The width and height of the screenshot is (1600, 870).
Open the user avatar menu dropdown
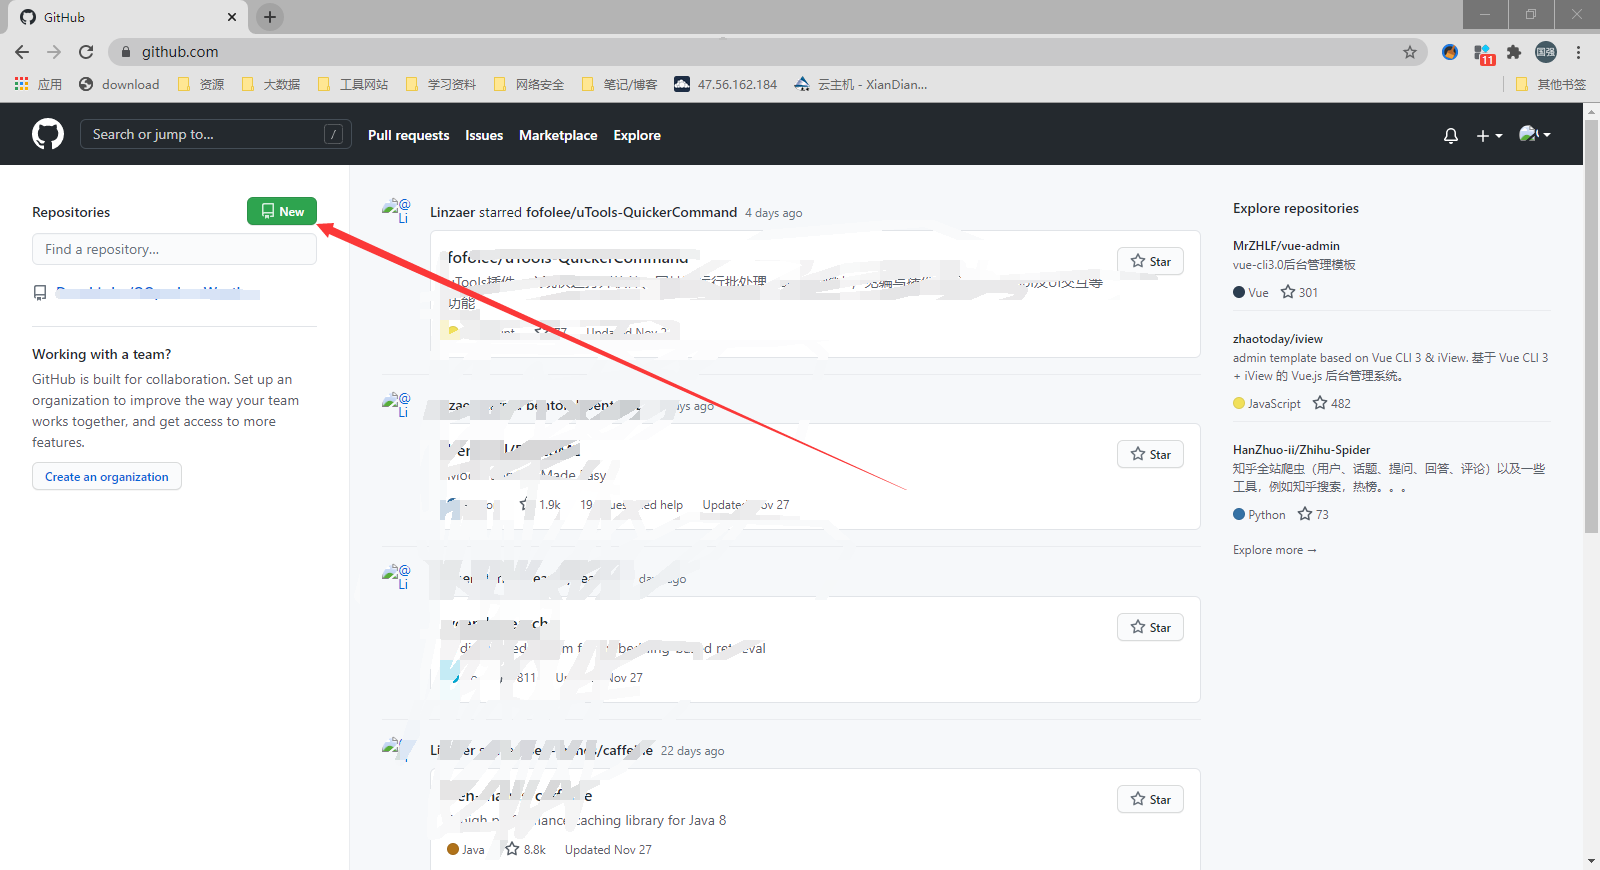(1534, 134)
